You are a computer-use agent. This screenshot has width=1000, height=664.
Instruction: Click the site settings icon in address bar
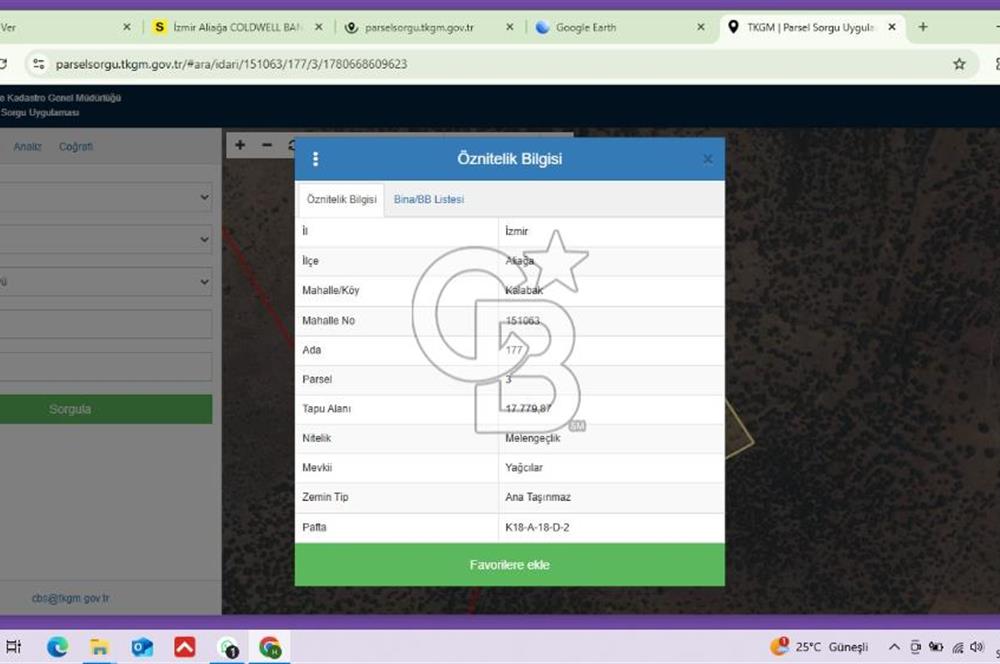click(x=39, y=64)
